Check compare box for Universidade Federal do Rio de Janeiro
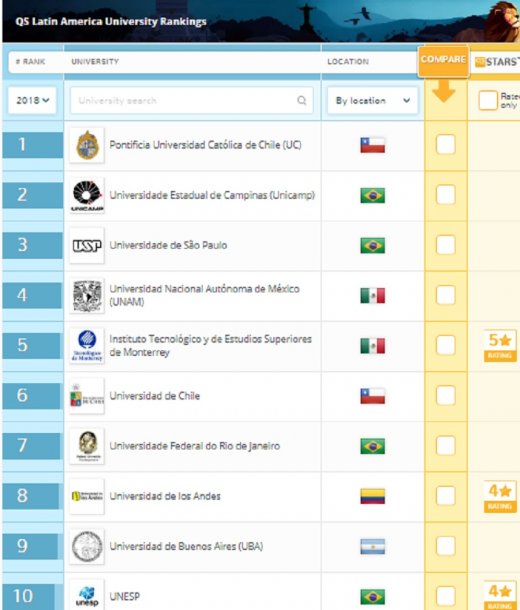Screen dimensions: 520x610 tap(446, 445)
